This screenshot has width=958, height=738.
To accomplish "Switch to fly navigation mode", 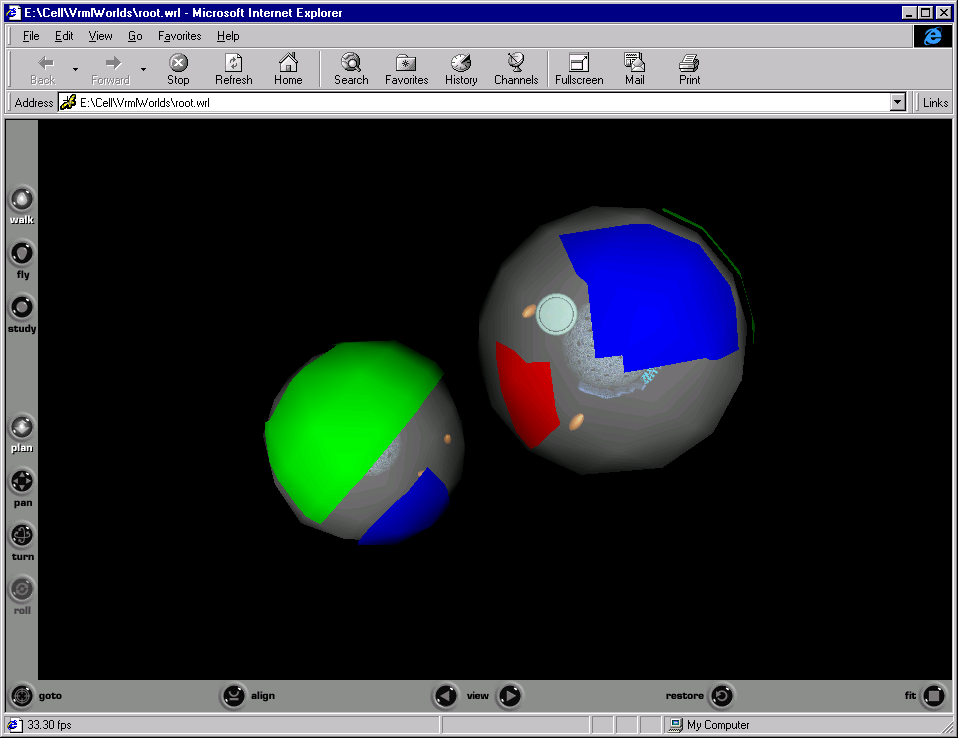I will coord(21,253).
